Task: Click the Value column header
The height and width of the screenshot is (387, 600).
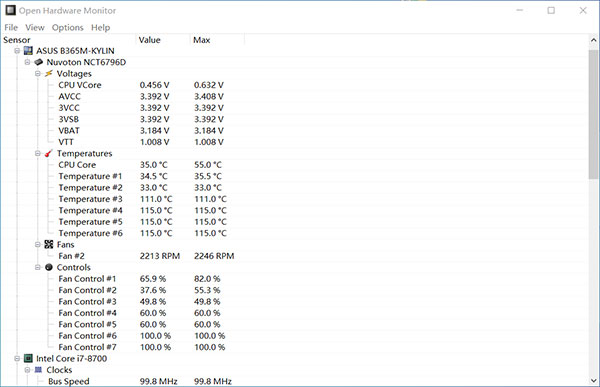Action: click(x=163, y=40)
